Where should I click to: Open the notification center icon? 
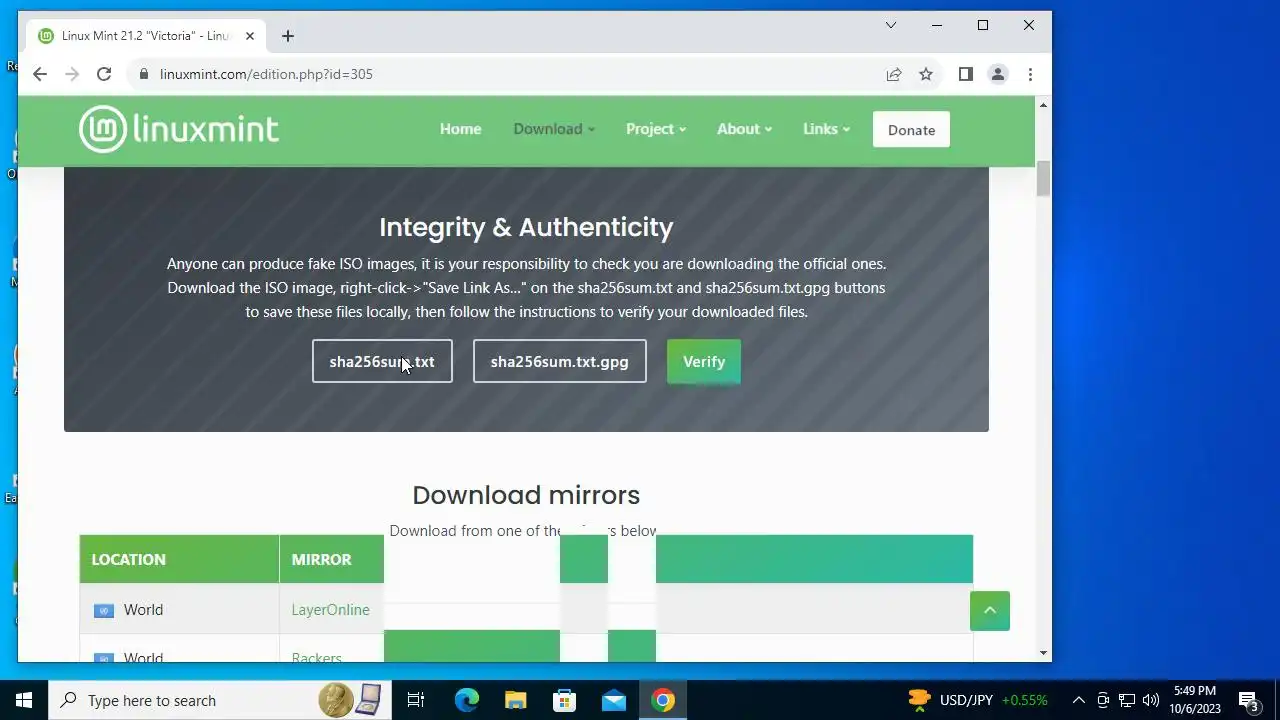pos(1248,700)
